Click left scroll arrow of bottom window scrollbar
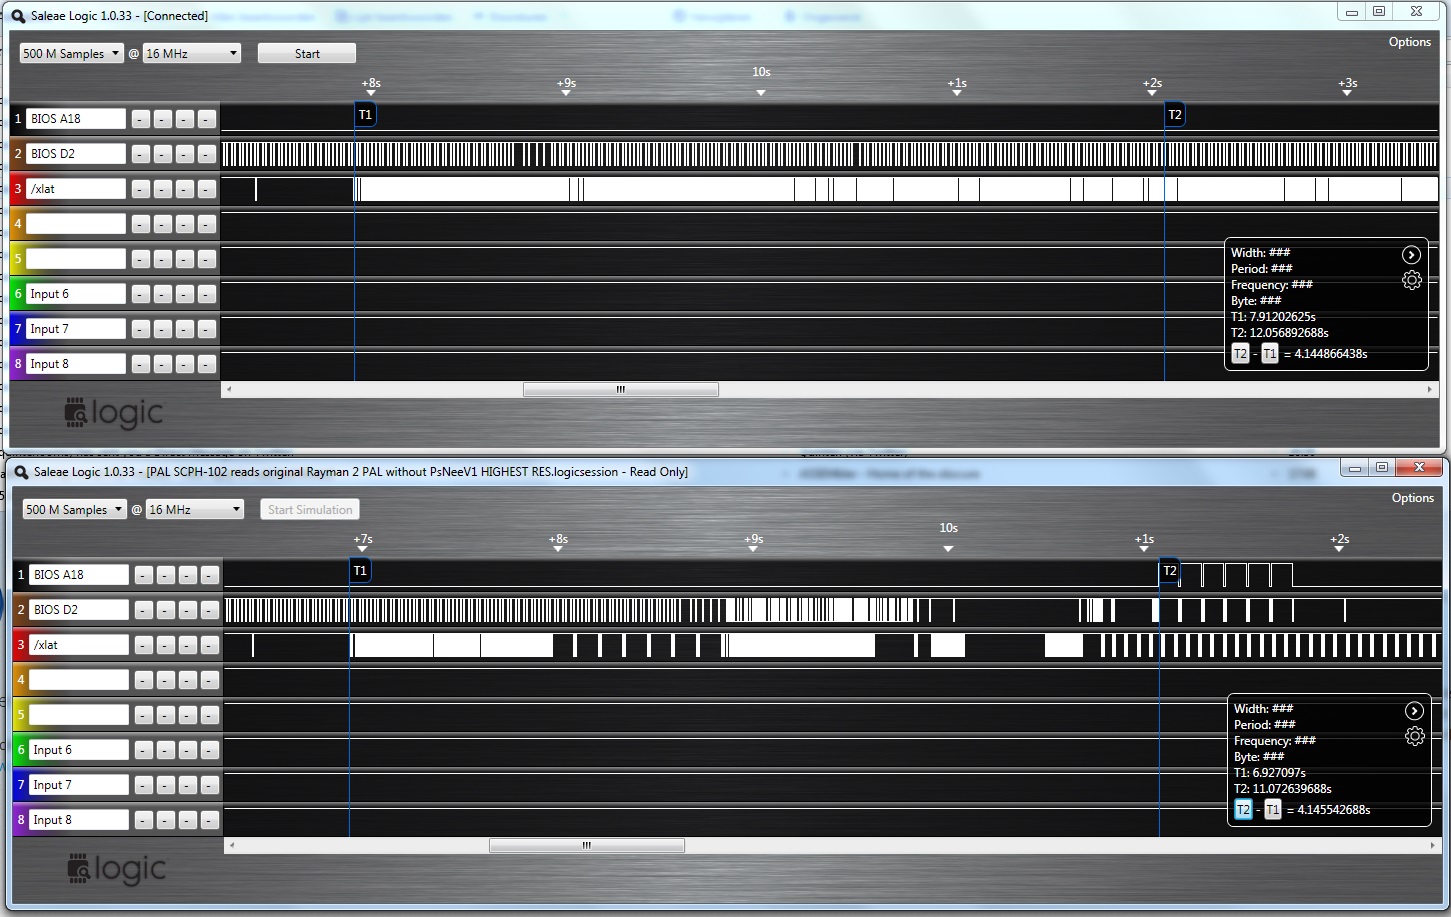This screenshot has height=917, width=1451. point(232,846)
